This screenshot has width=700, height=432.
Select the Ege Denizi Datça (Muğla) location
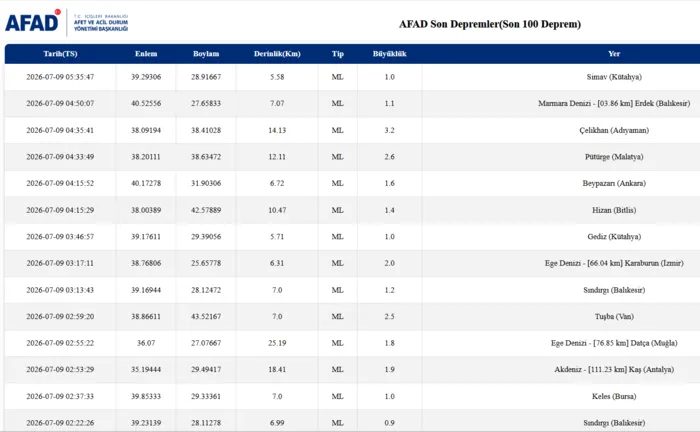tap(614, 343)
